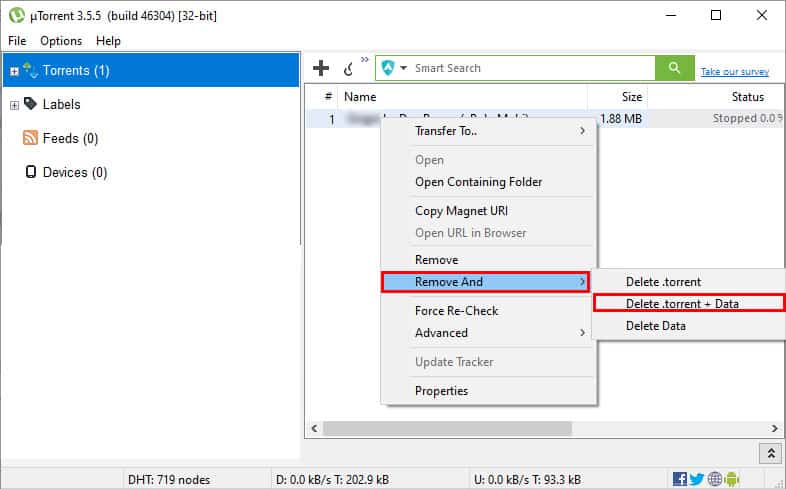
Task: Choose Open Containing Folder
Action: pyautogui.click(x=489, y=182)
